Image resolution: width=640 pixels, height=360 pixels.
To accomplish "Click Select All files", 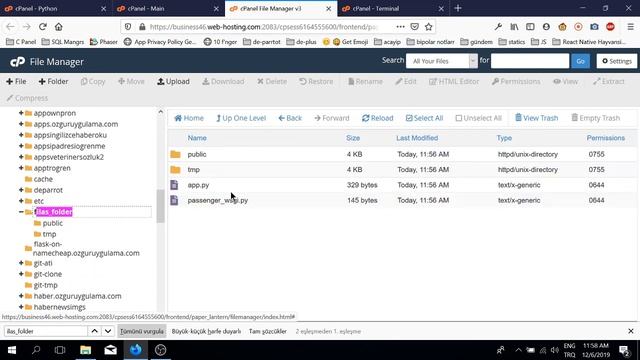I will (424, 118).
